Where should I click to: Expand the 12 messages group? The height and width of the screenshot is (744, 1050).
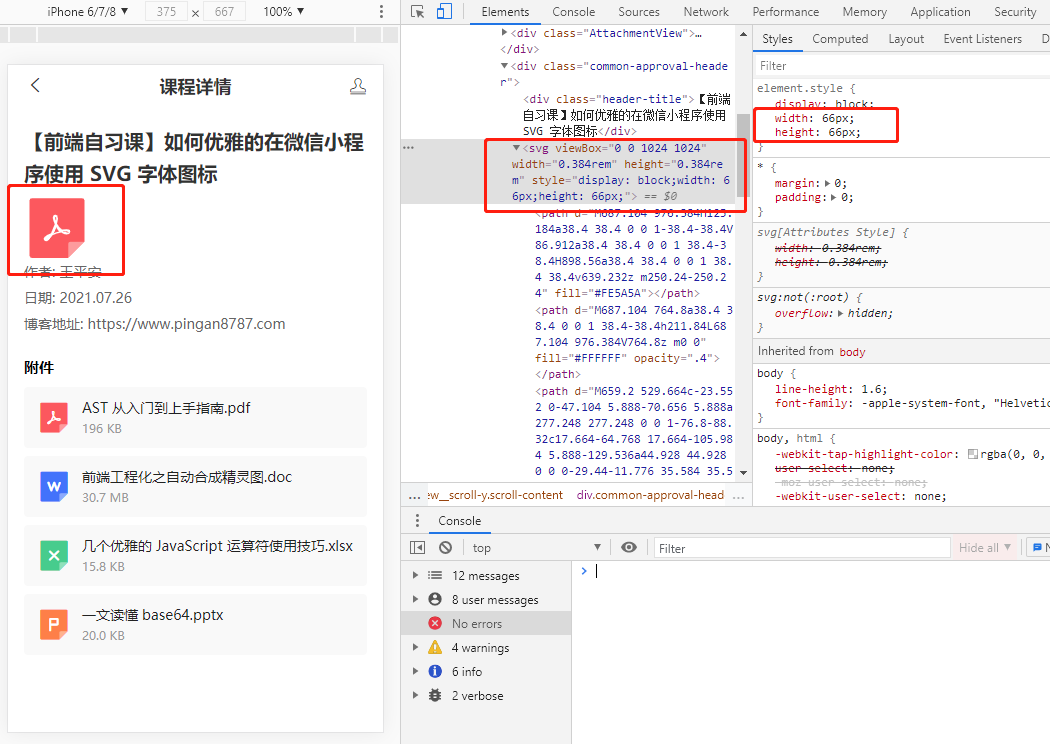pos(415,575)
